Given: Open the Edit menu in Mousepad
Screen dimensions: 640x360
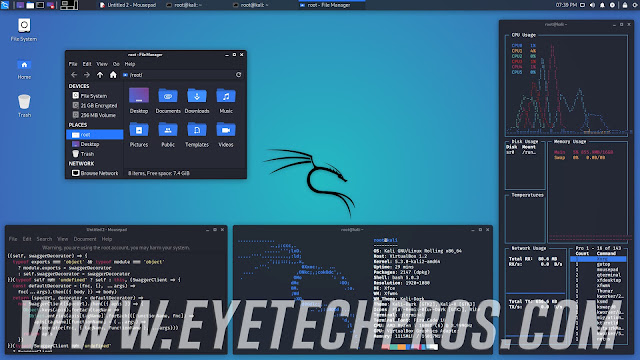Looking at the screenshot, I should (x=27, y=239).
